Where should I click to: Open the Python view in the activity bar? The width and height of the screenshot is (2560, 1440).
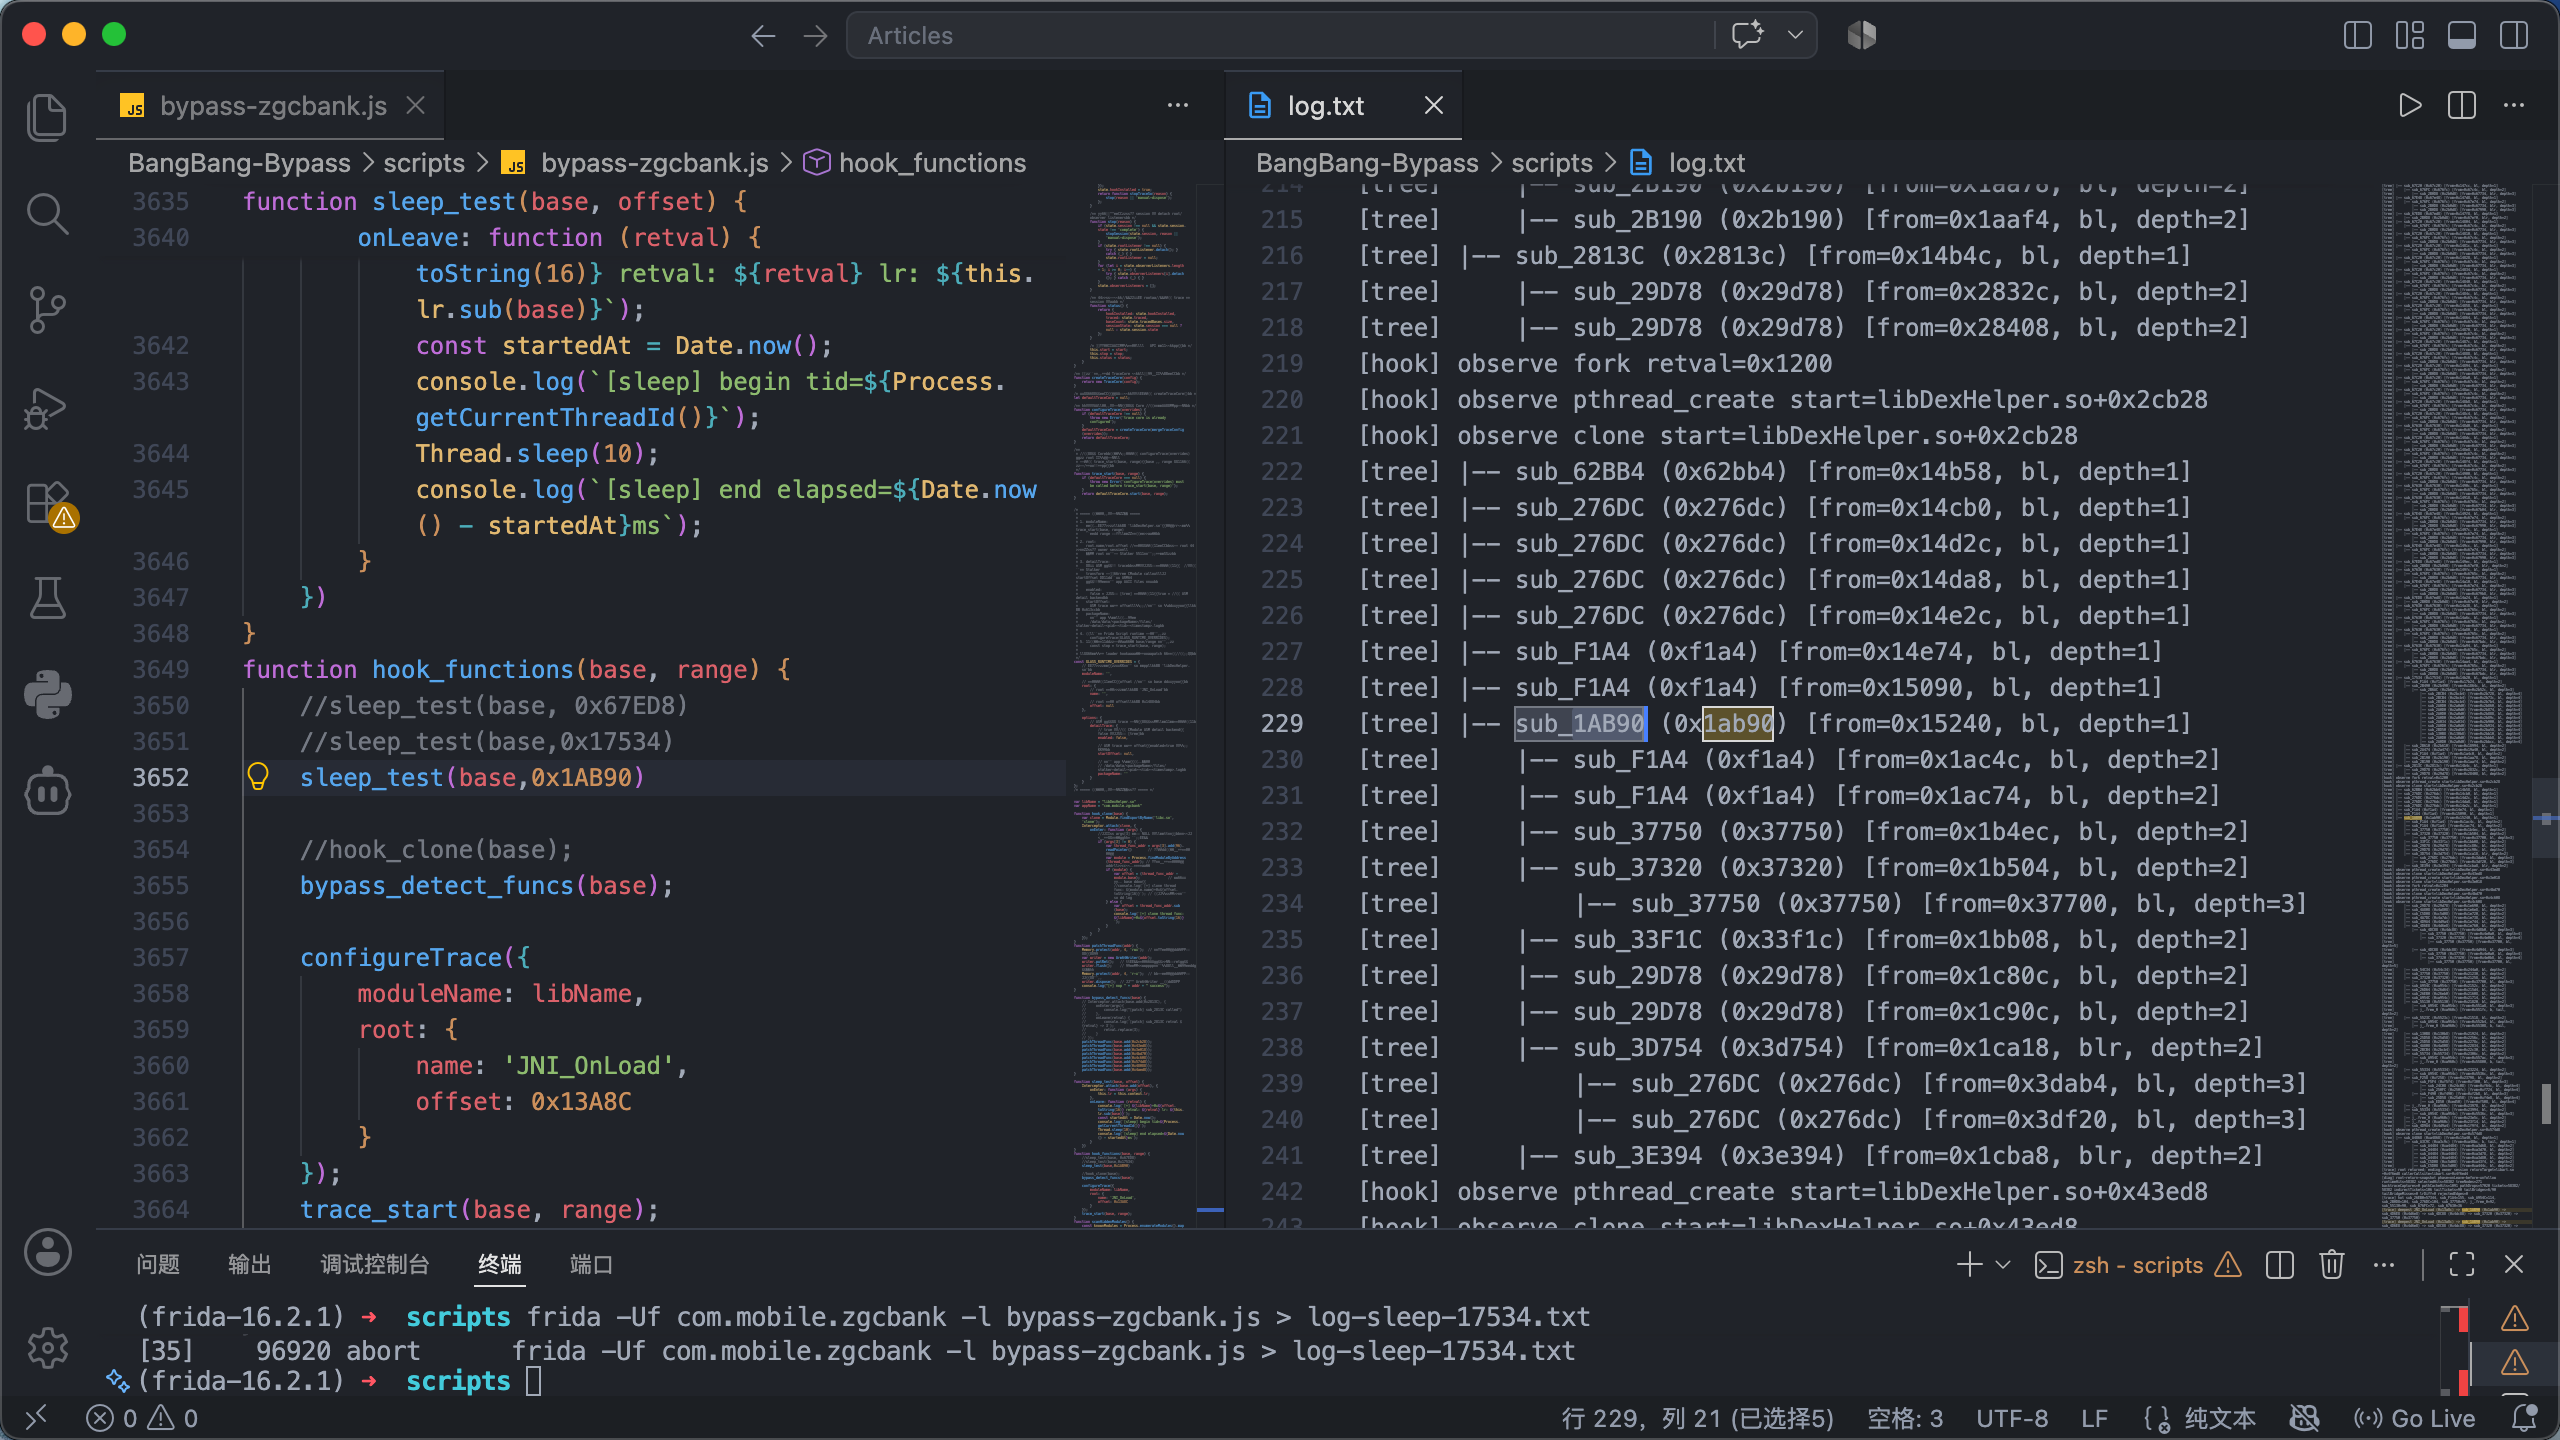47,694
